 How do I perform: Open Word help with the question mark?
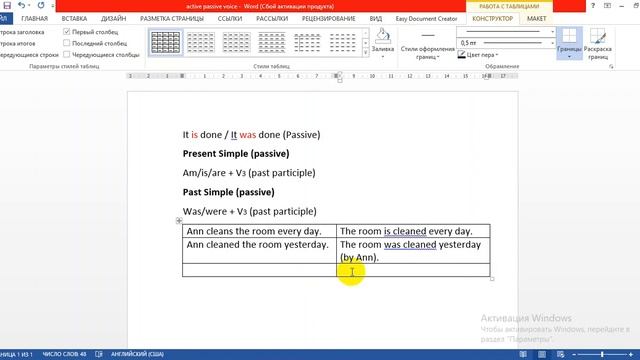593,6
